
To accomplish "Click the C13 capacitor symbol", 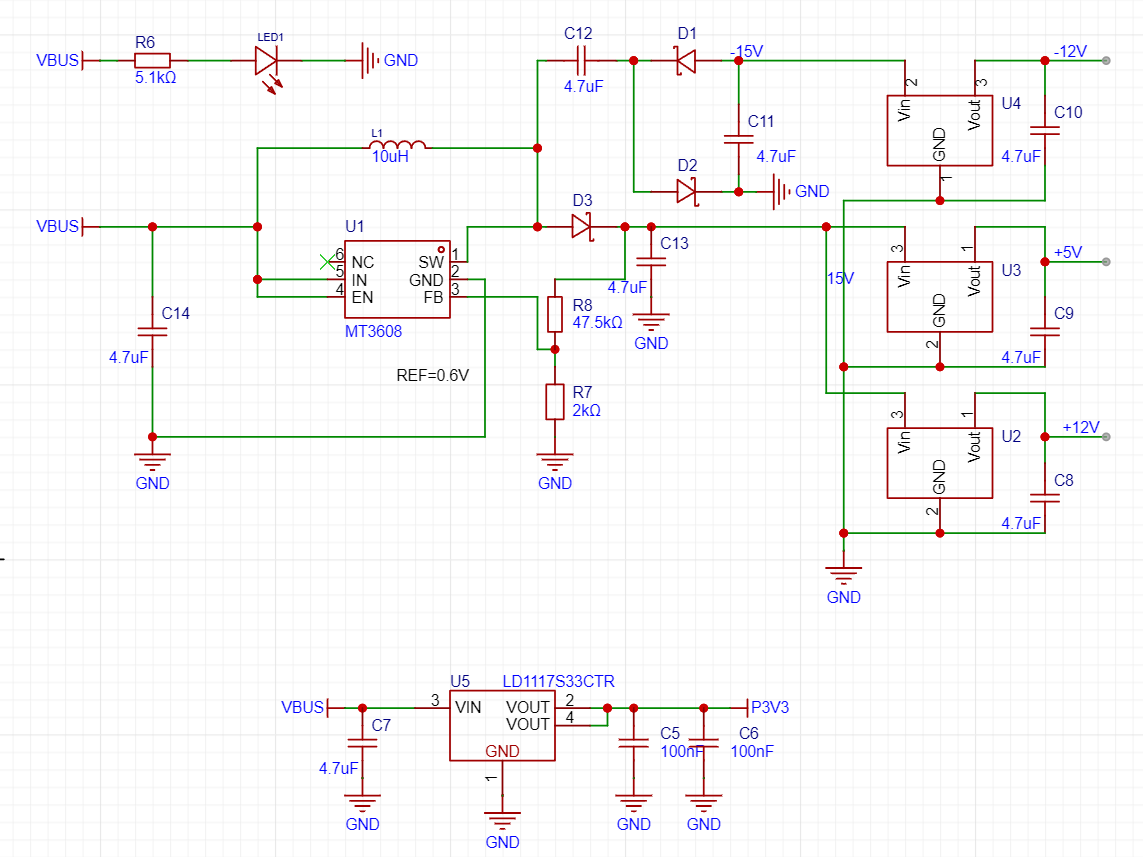I will coord(651,261).
